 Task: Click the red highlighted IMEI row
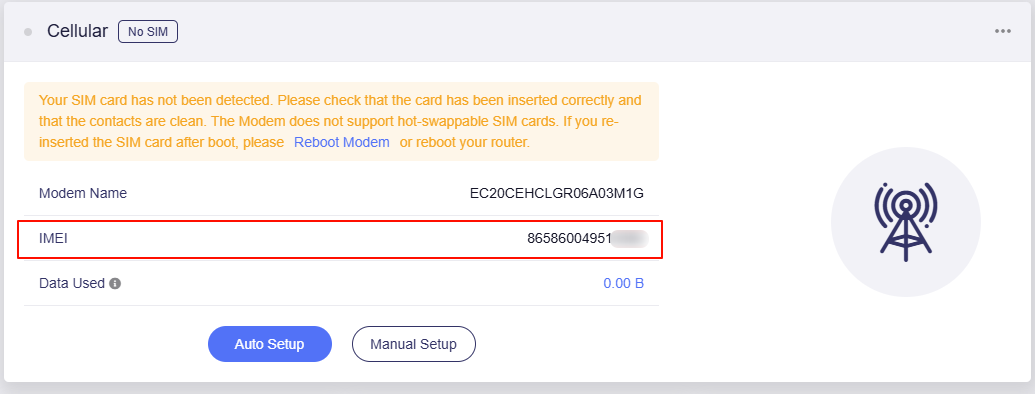(340, 239)
